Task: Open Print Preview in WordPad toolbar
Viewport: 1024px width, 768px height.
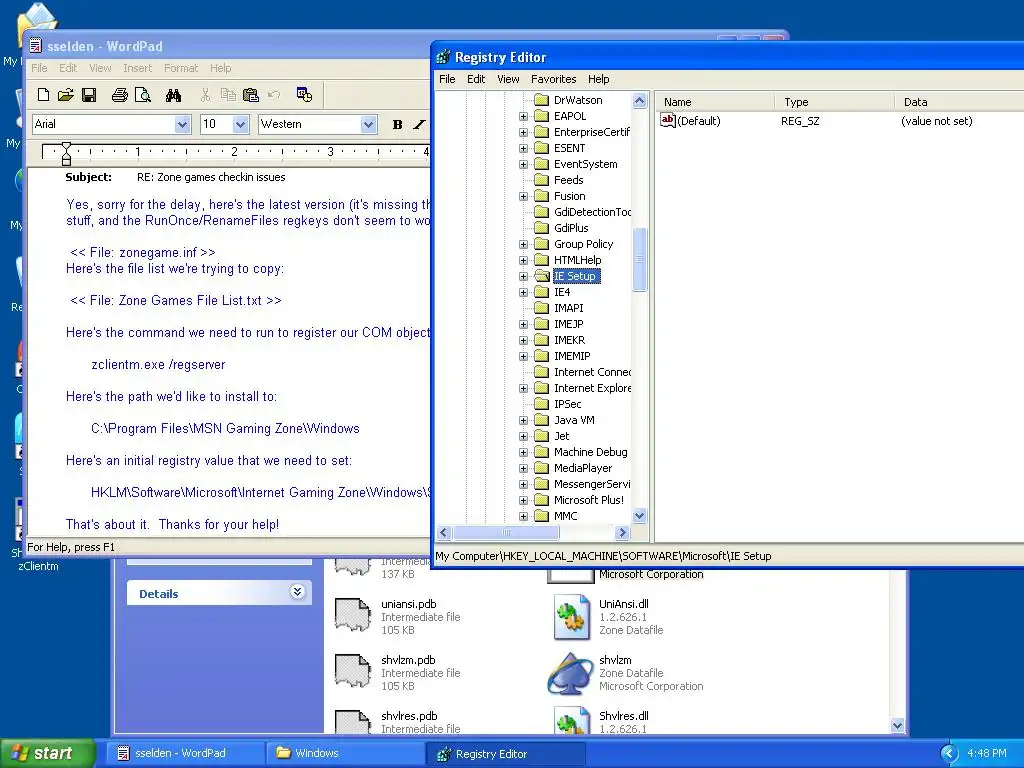Action: point(142,95)
